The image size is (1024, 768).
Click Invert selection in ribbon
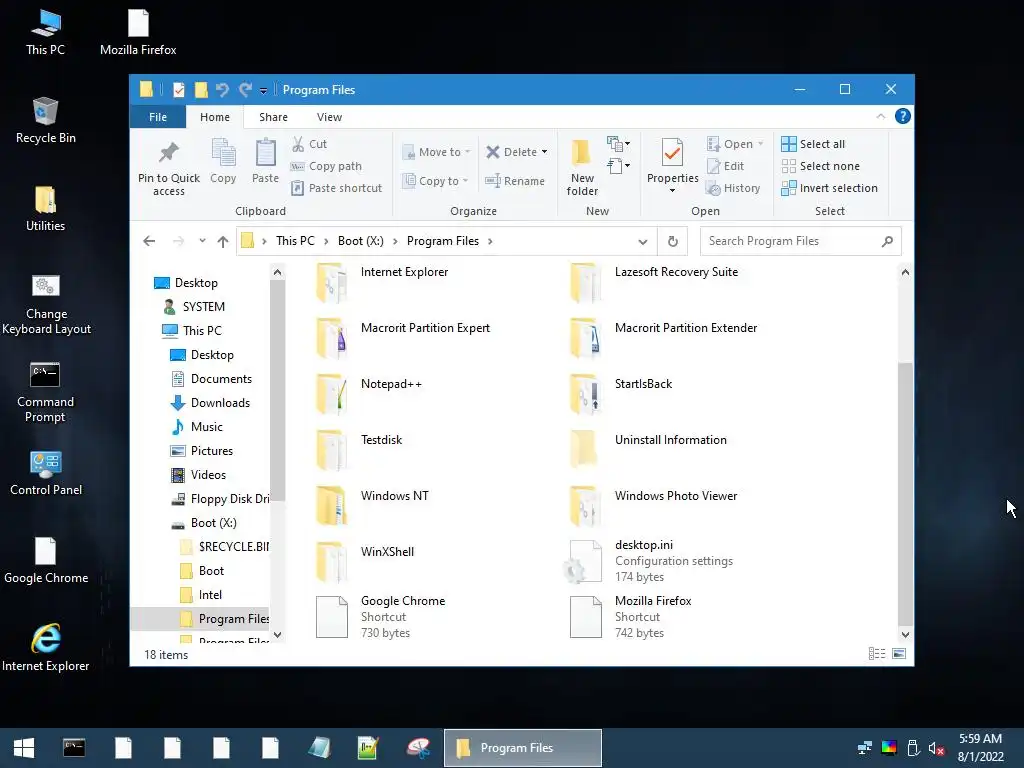point(829,188)
